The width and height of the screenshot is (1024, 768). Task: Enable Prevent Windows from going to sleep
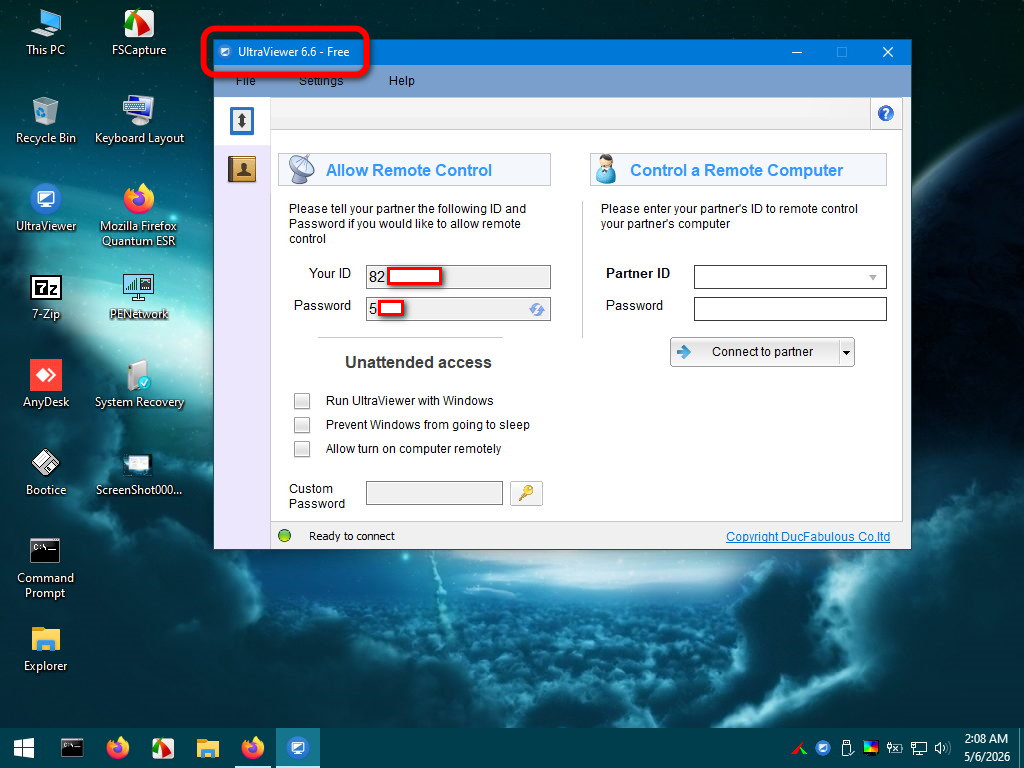[x=302, y=424]
